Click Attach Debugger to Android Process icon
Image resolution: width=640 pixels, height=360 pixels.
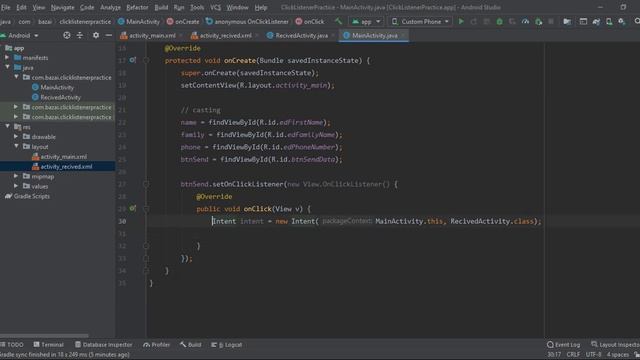[538, 22]
